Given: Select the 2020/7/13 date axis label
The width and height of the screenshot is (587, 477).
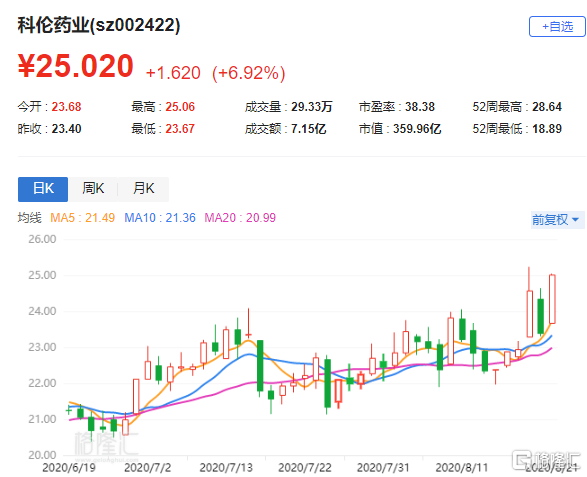Looking at the screenshot, I should pos(226,468).
